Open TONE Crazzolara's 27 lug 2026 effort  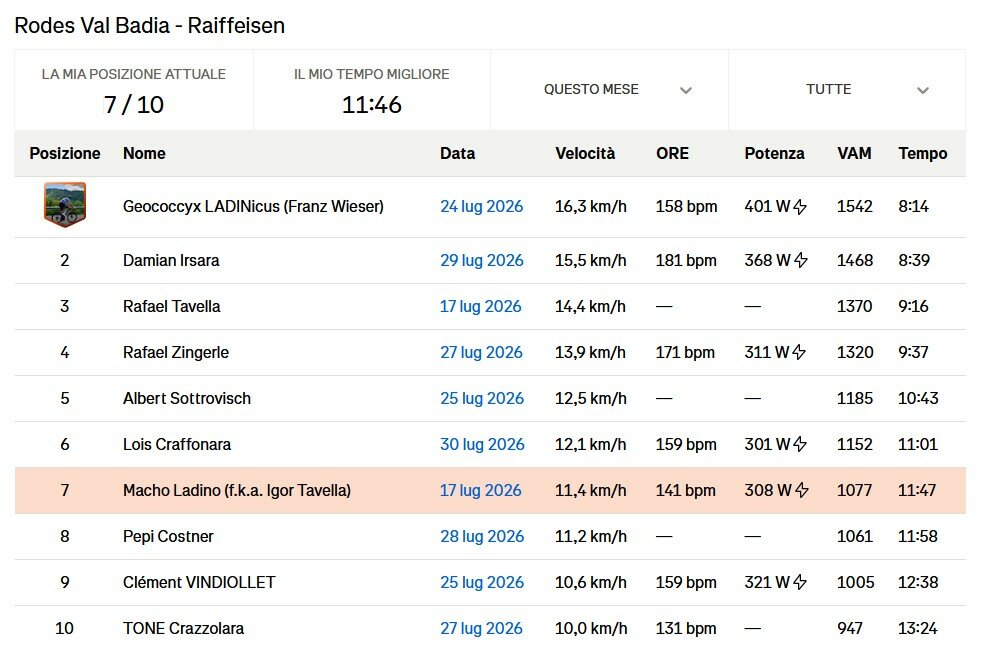point(481,628)
